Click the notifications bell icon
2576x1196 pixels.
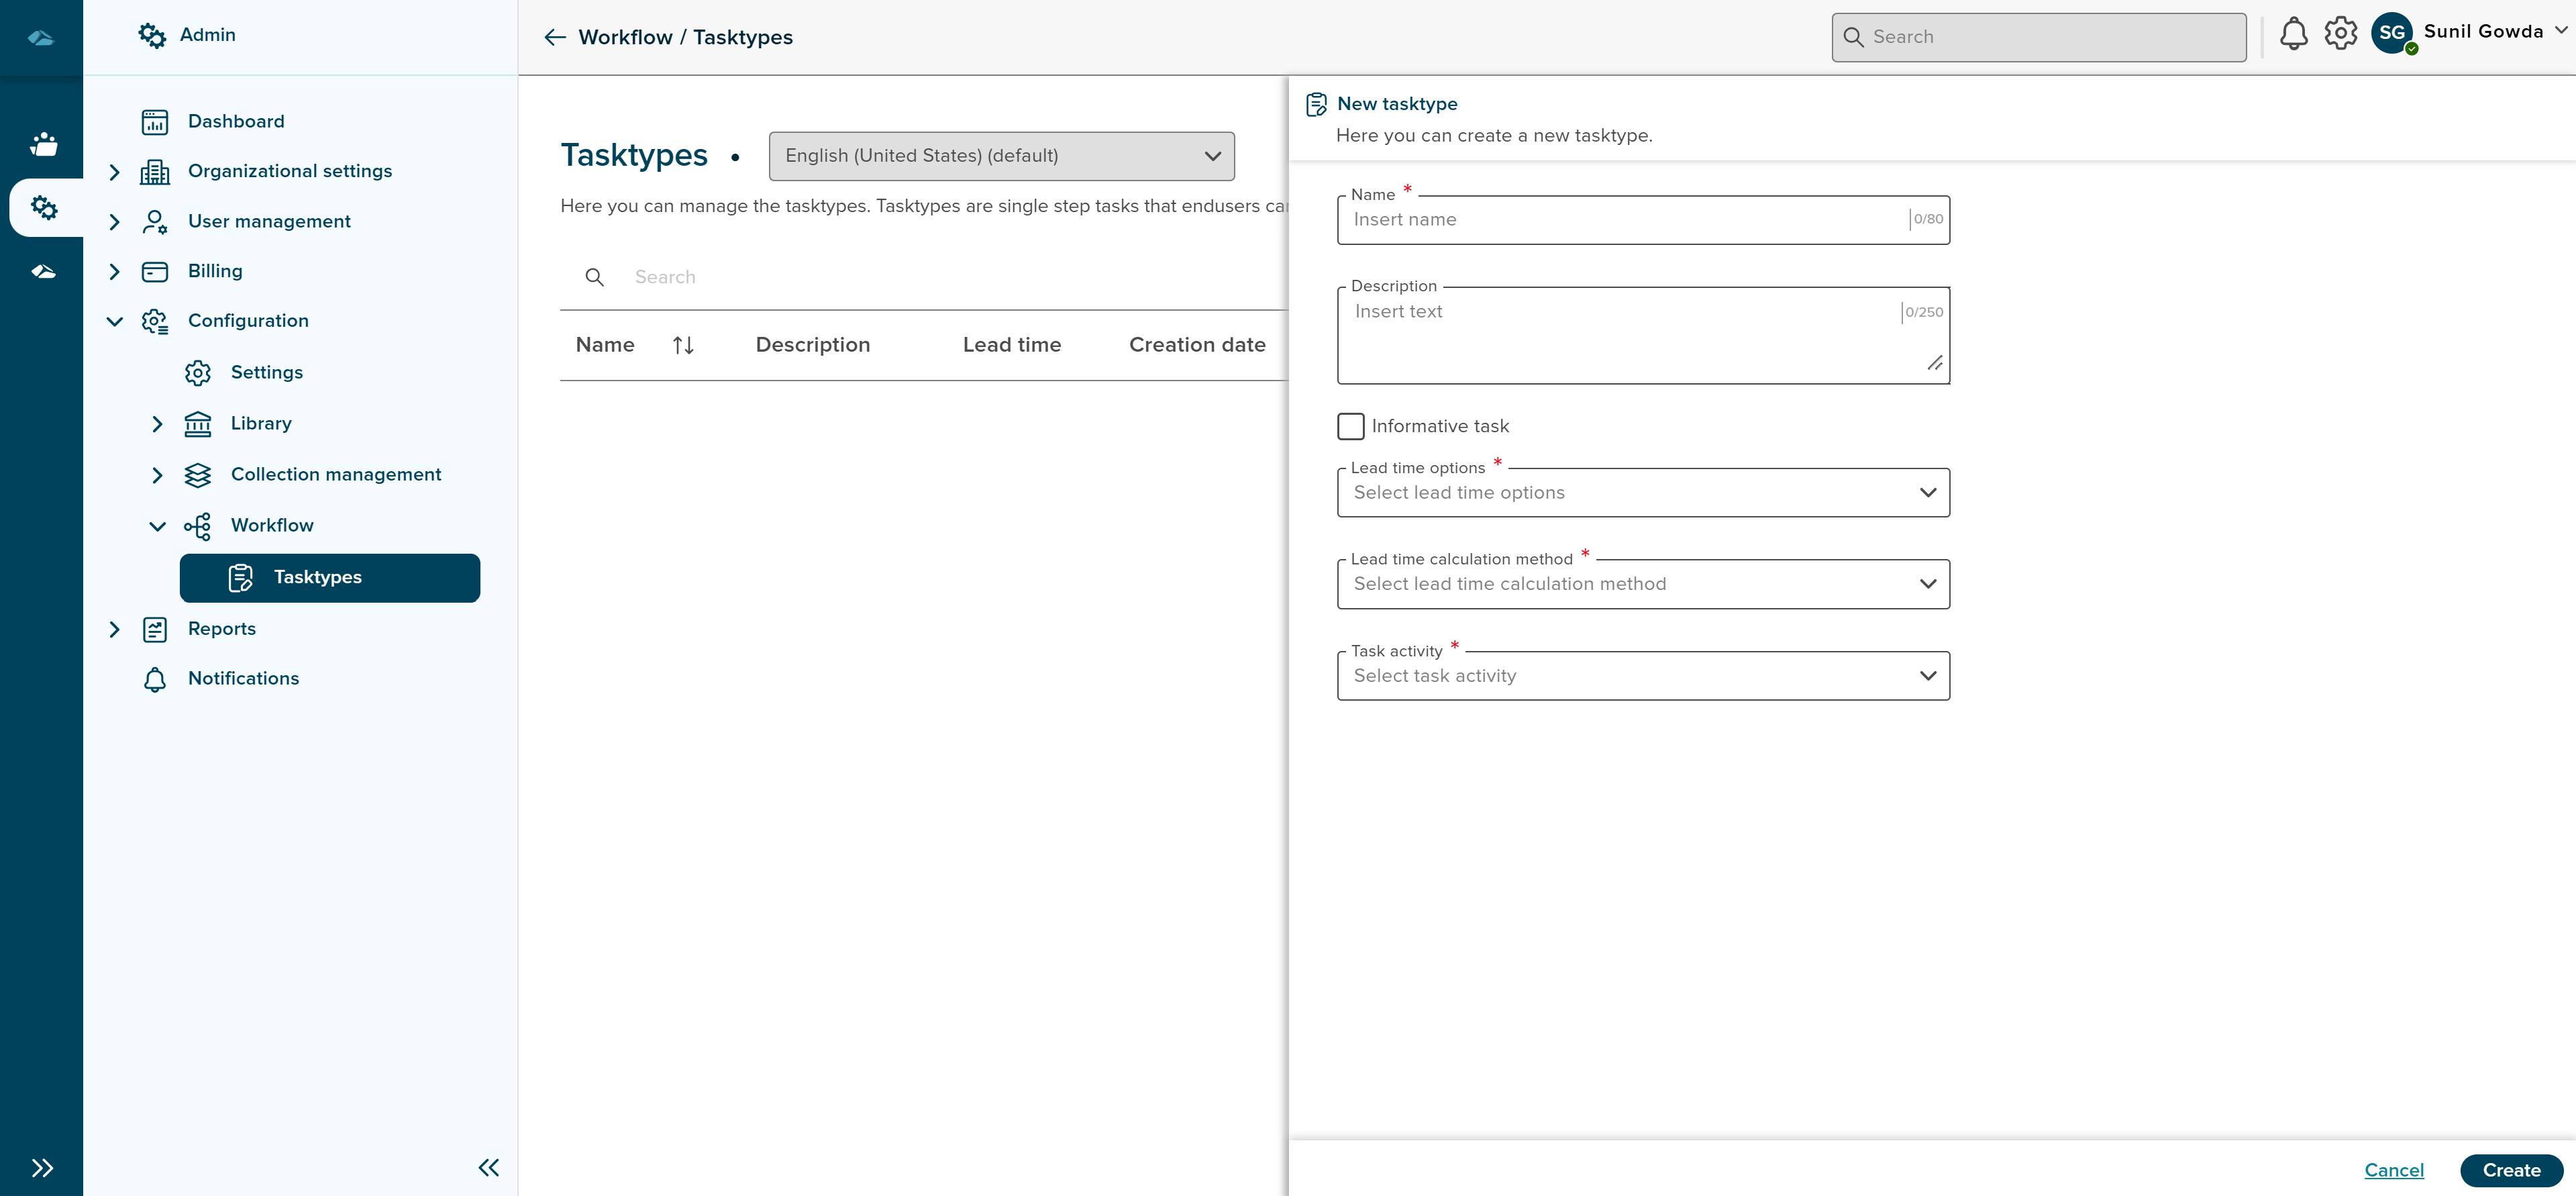click(x=2294, y=33)
